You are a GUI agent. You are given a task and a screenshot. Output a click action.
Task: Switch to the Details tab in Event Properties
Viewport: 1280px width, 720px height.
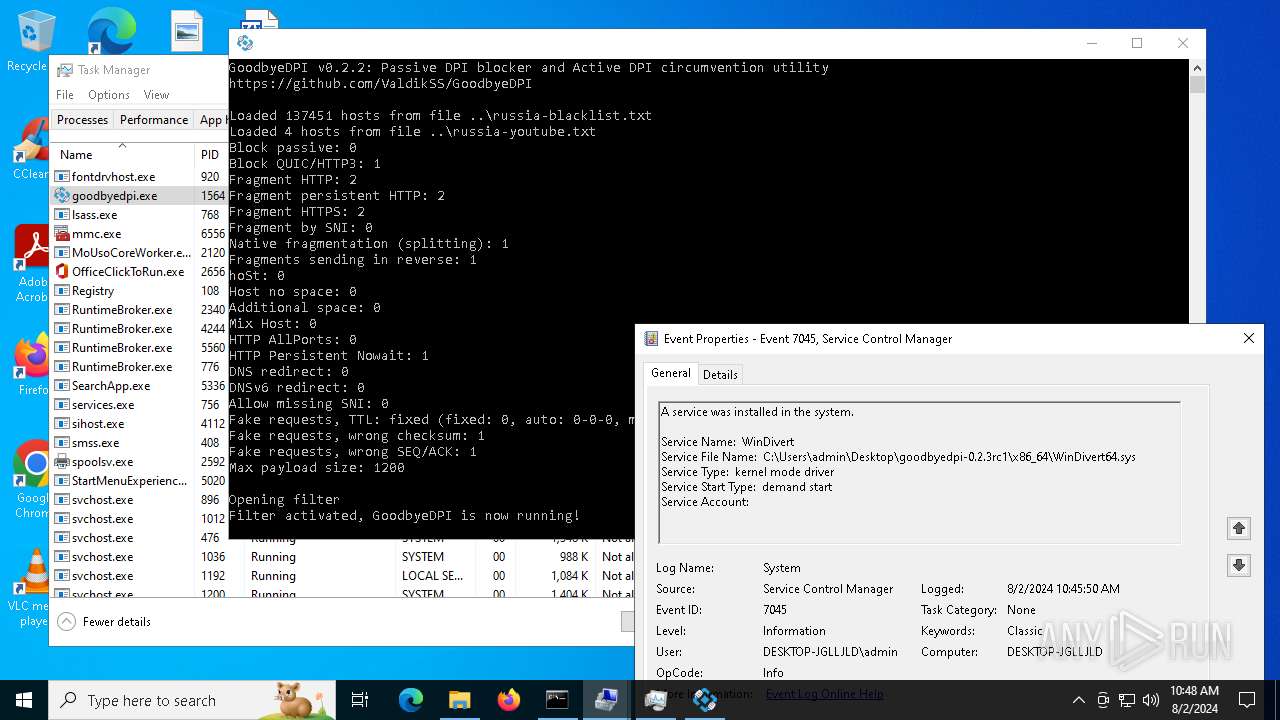point(720,375)
